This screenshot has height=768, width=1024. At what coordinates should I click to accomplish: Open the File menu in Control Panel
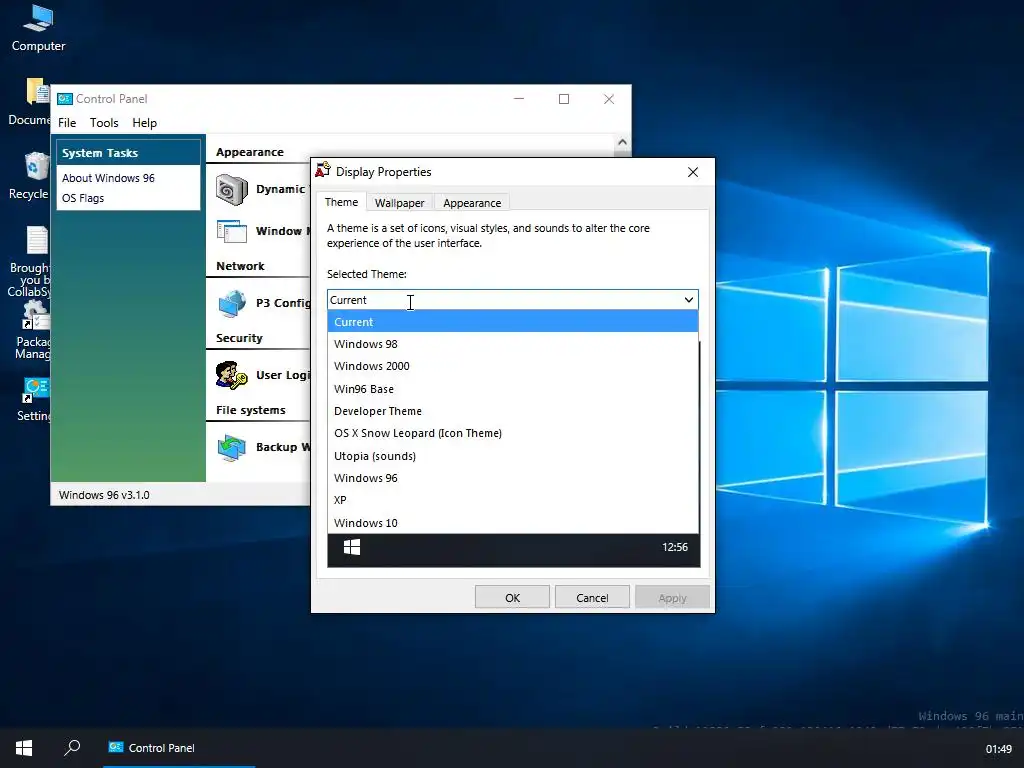point(67,123)
